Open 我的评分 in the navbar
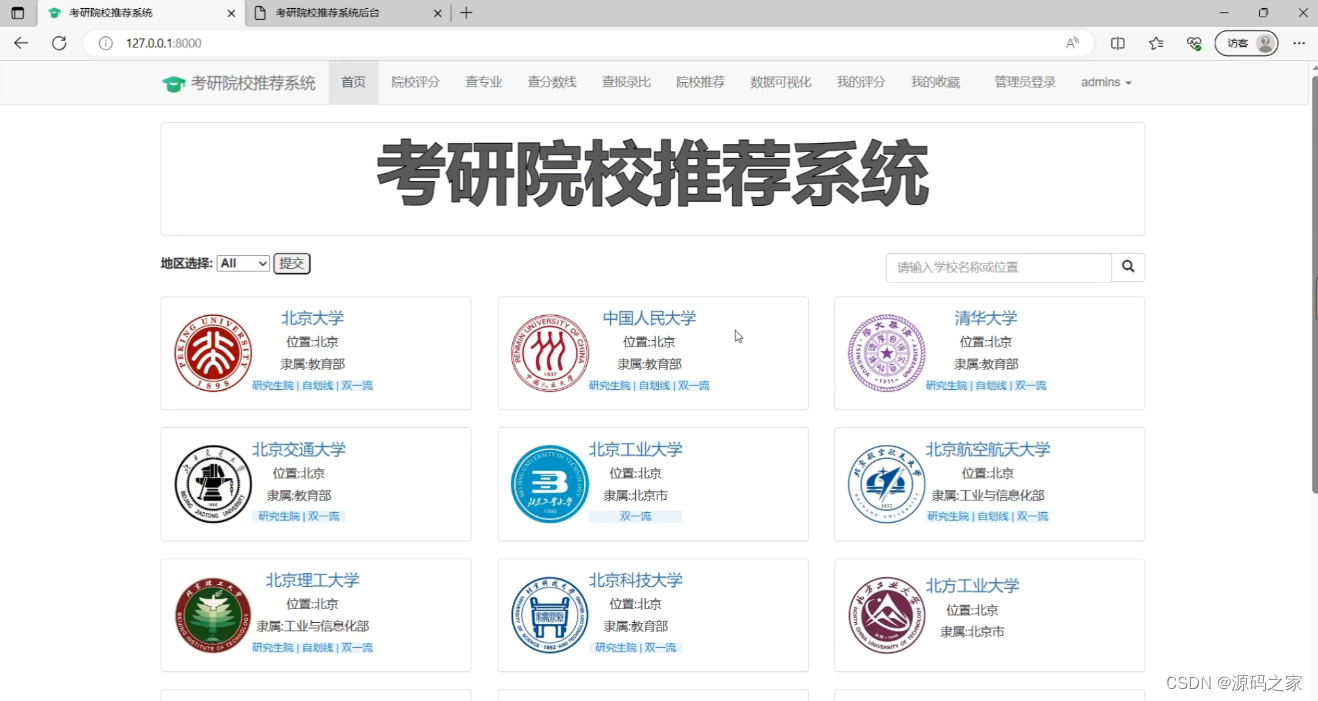This screenshot has height=701, width=1318. pyautogui.click(x=861, y=82)
